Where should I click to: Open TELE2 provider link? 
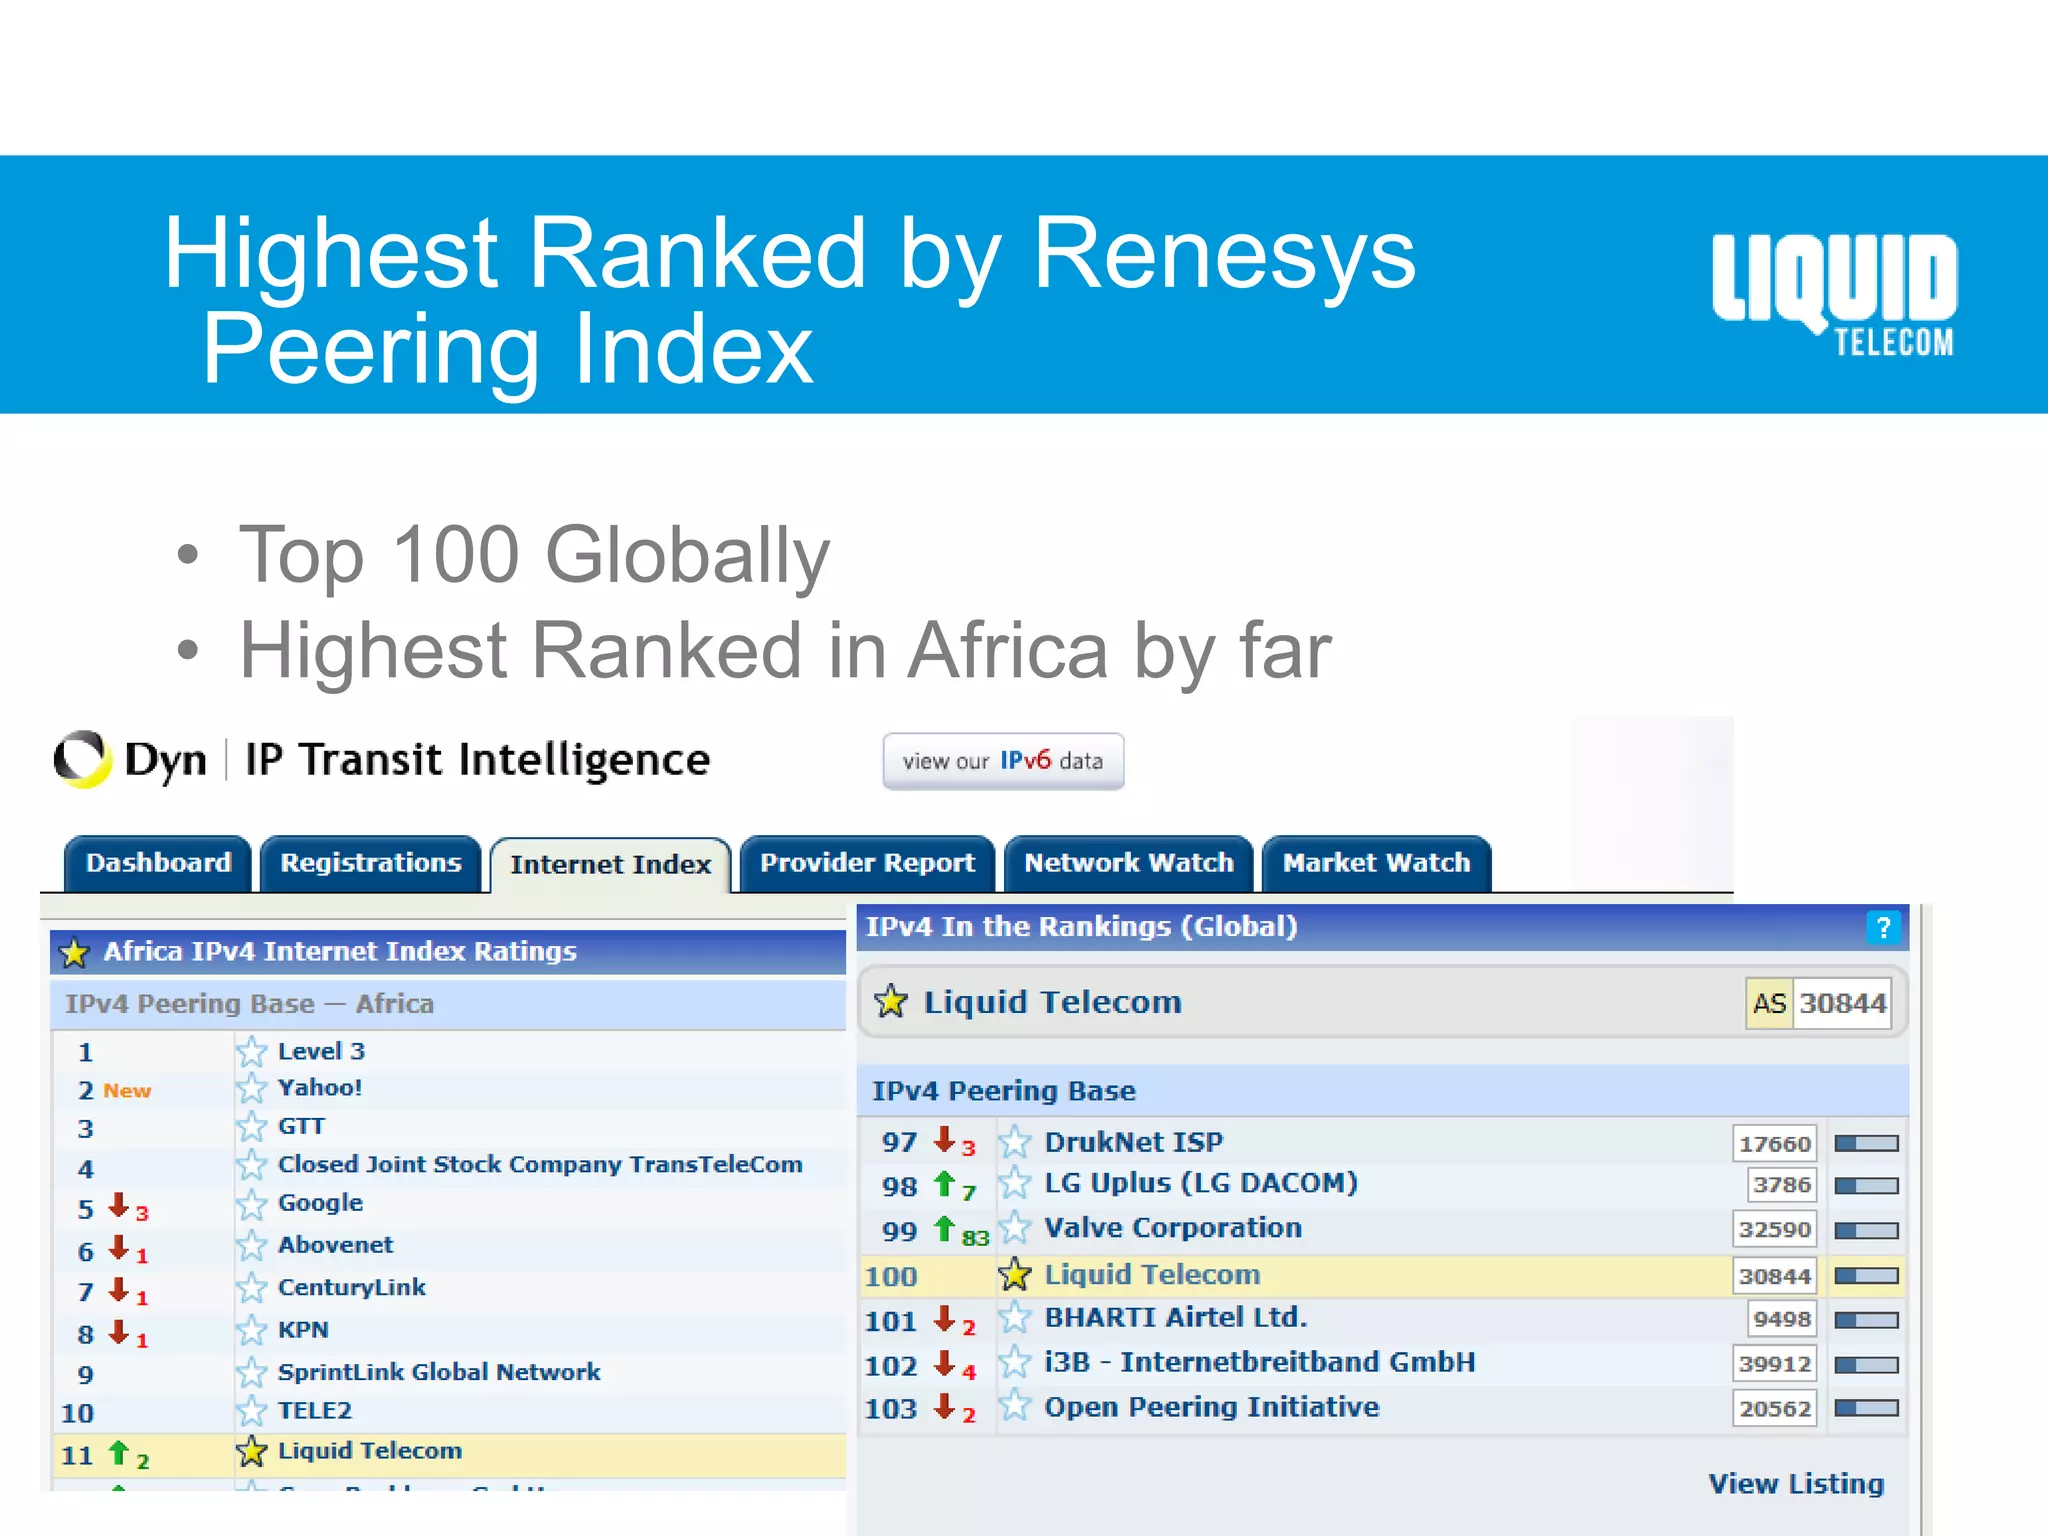pyautogui.click(x=315, y=1411)
